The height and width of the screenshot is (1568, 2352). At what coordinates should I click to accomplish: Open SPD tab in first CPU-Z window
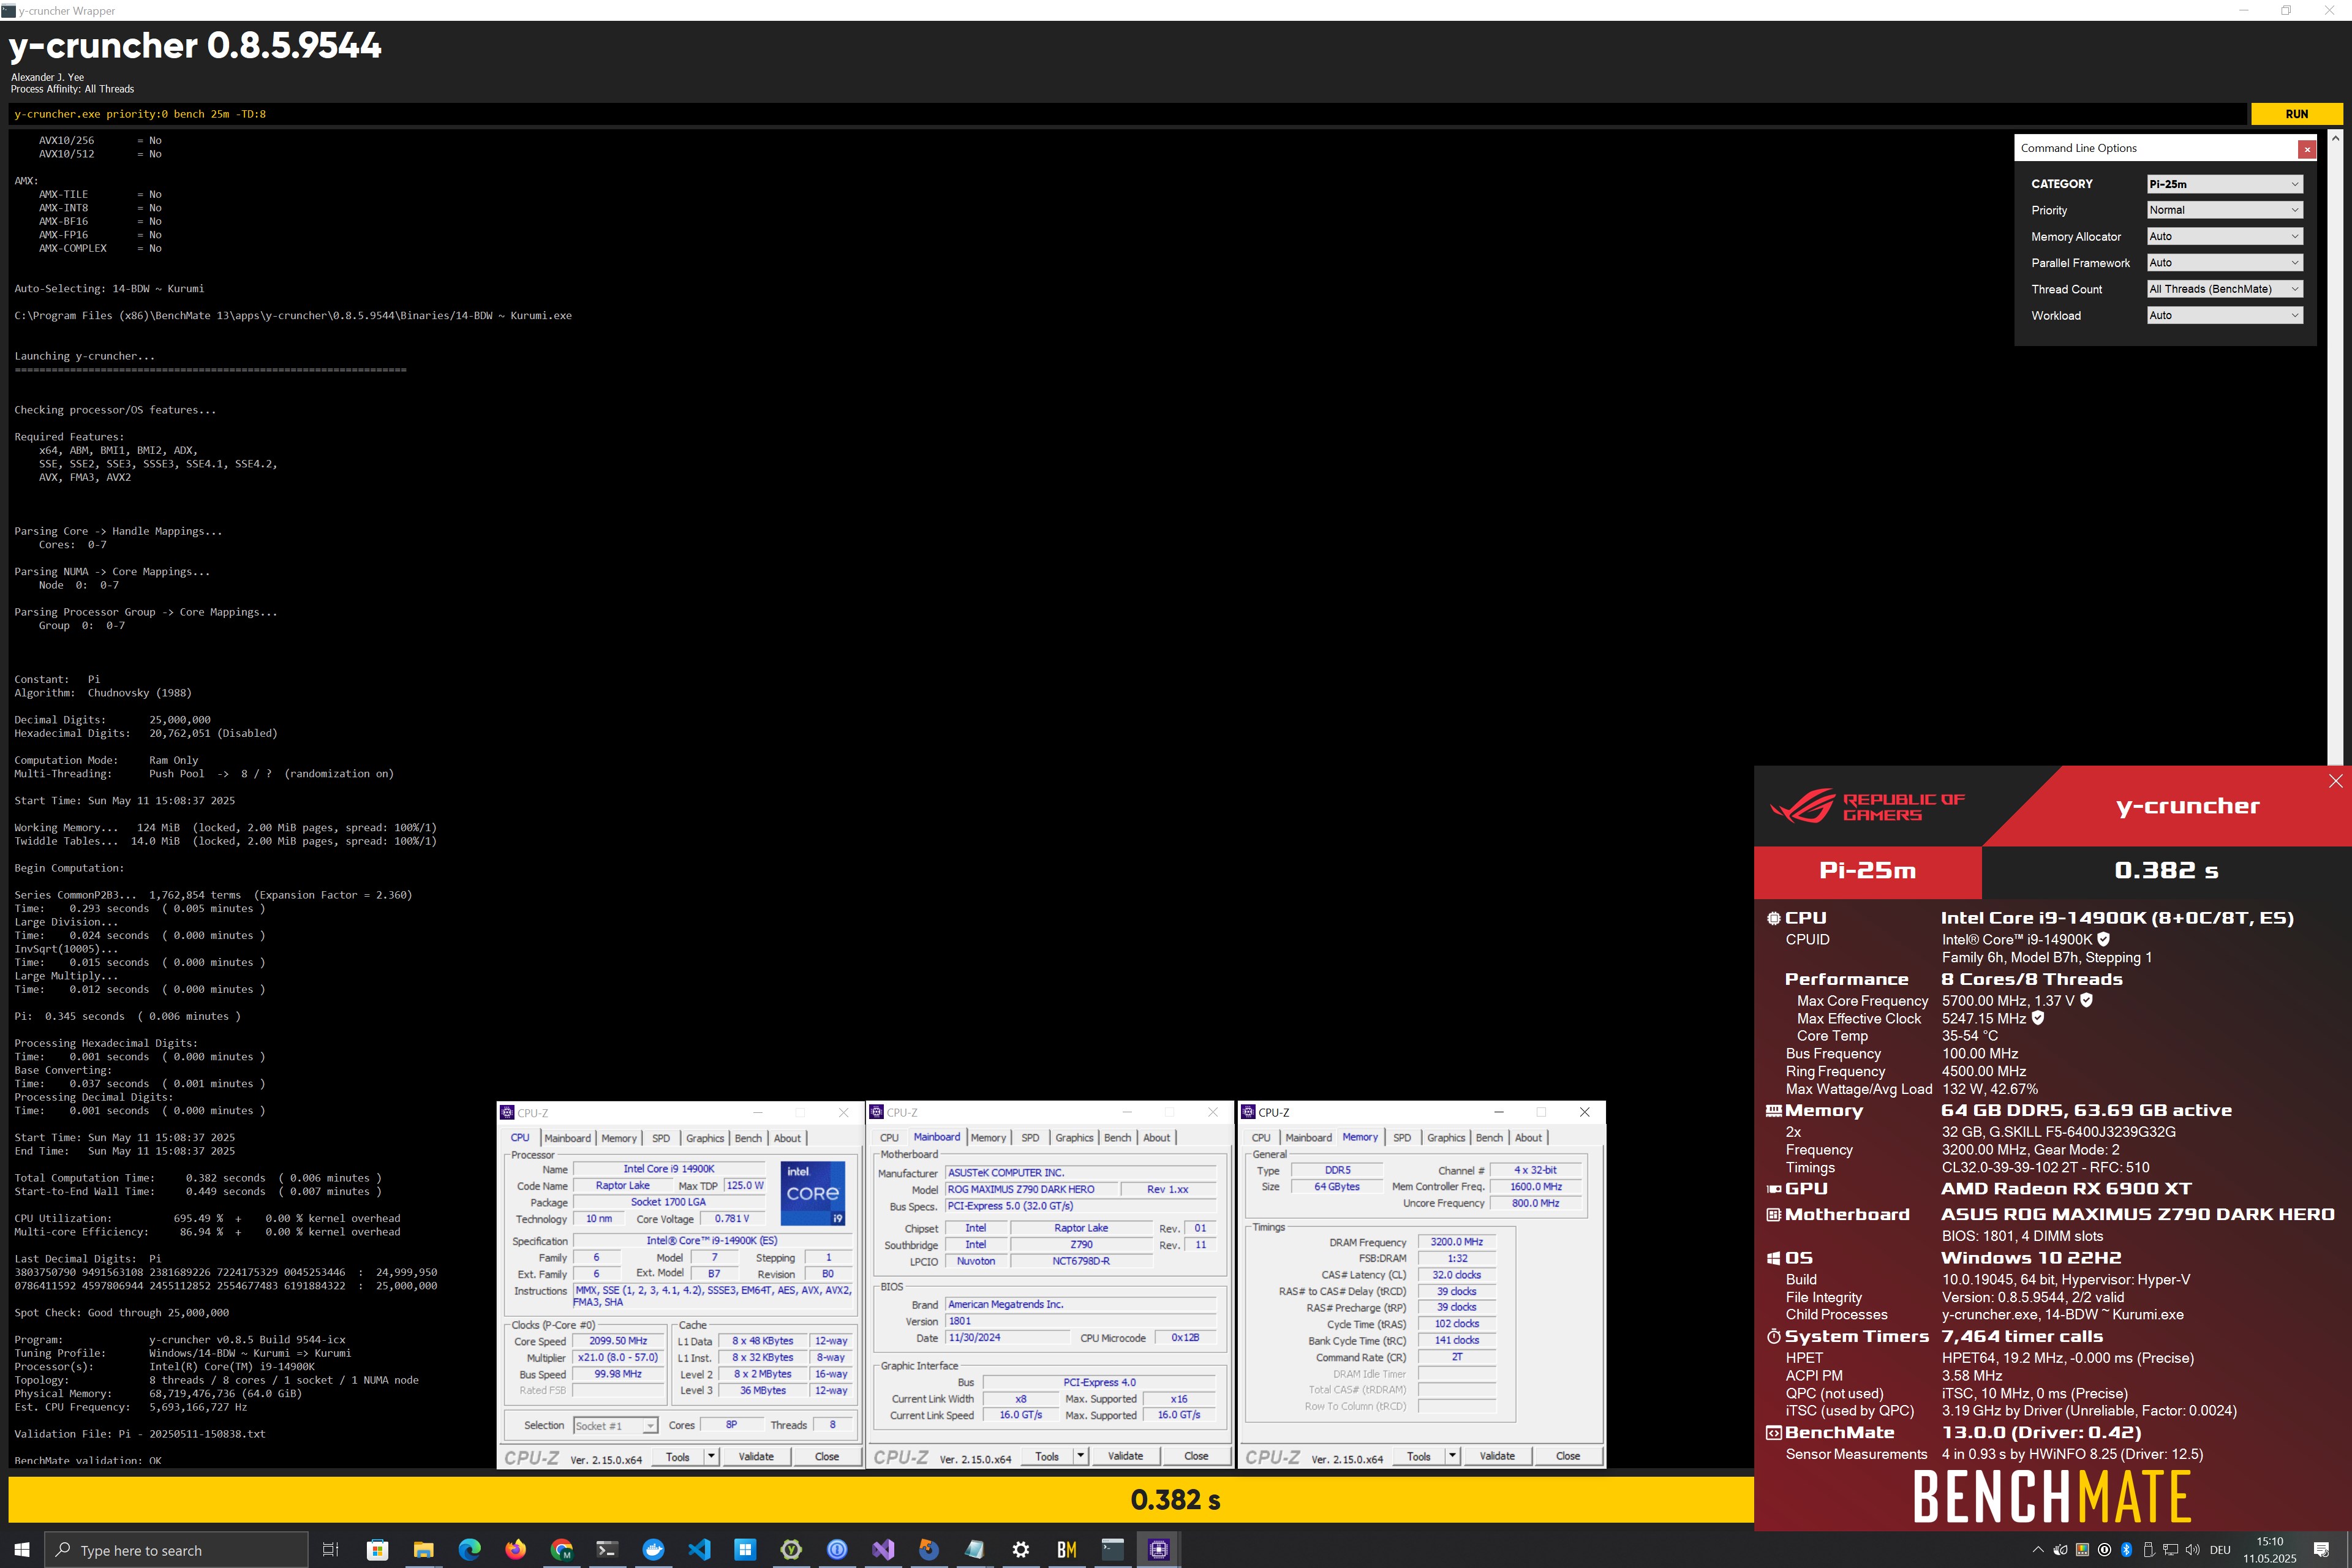coord(661,1138)
